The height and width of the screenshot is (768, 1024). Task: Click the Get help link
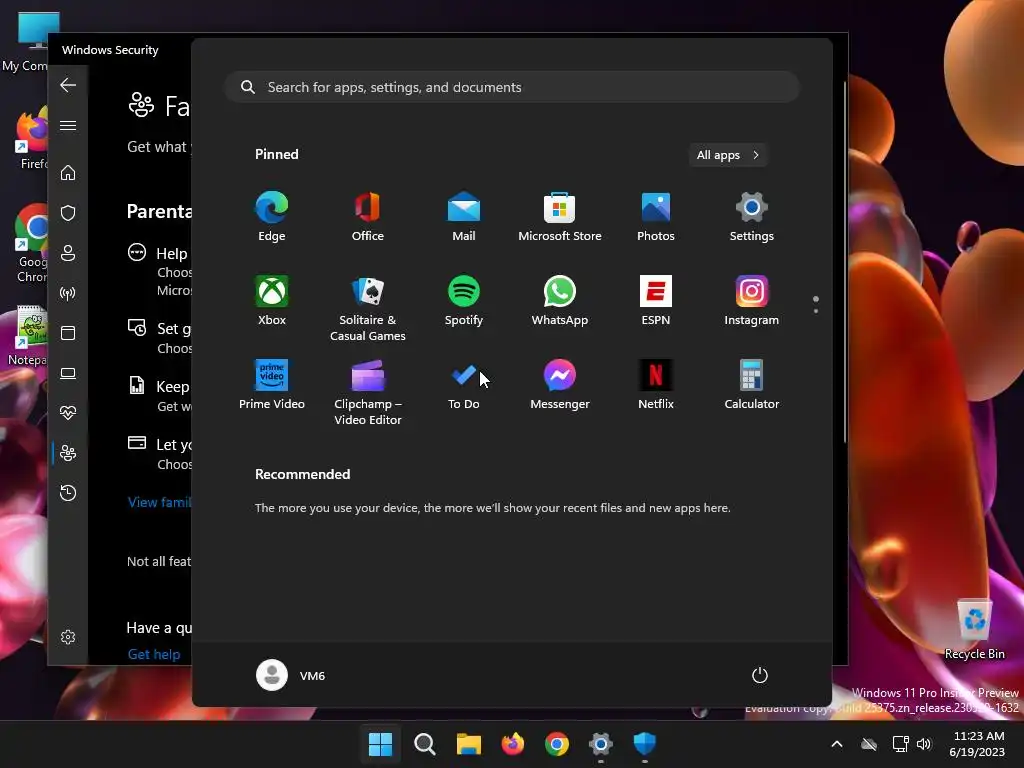click(154, 654)
